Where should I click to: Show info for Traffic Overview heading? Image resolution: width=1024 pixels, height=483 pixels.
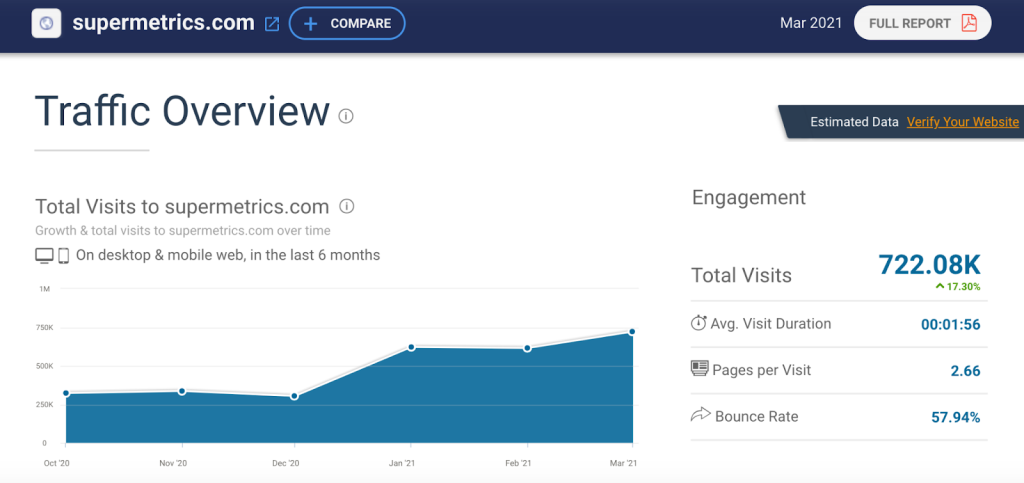click(345, 116)
